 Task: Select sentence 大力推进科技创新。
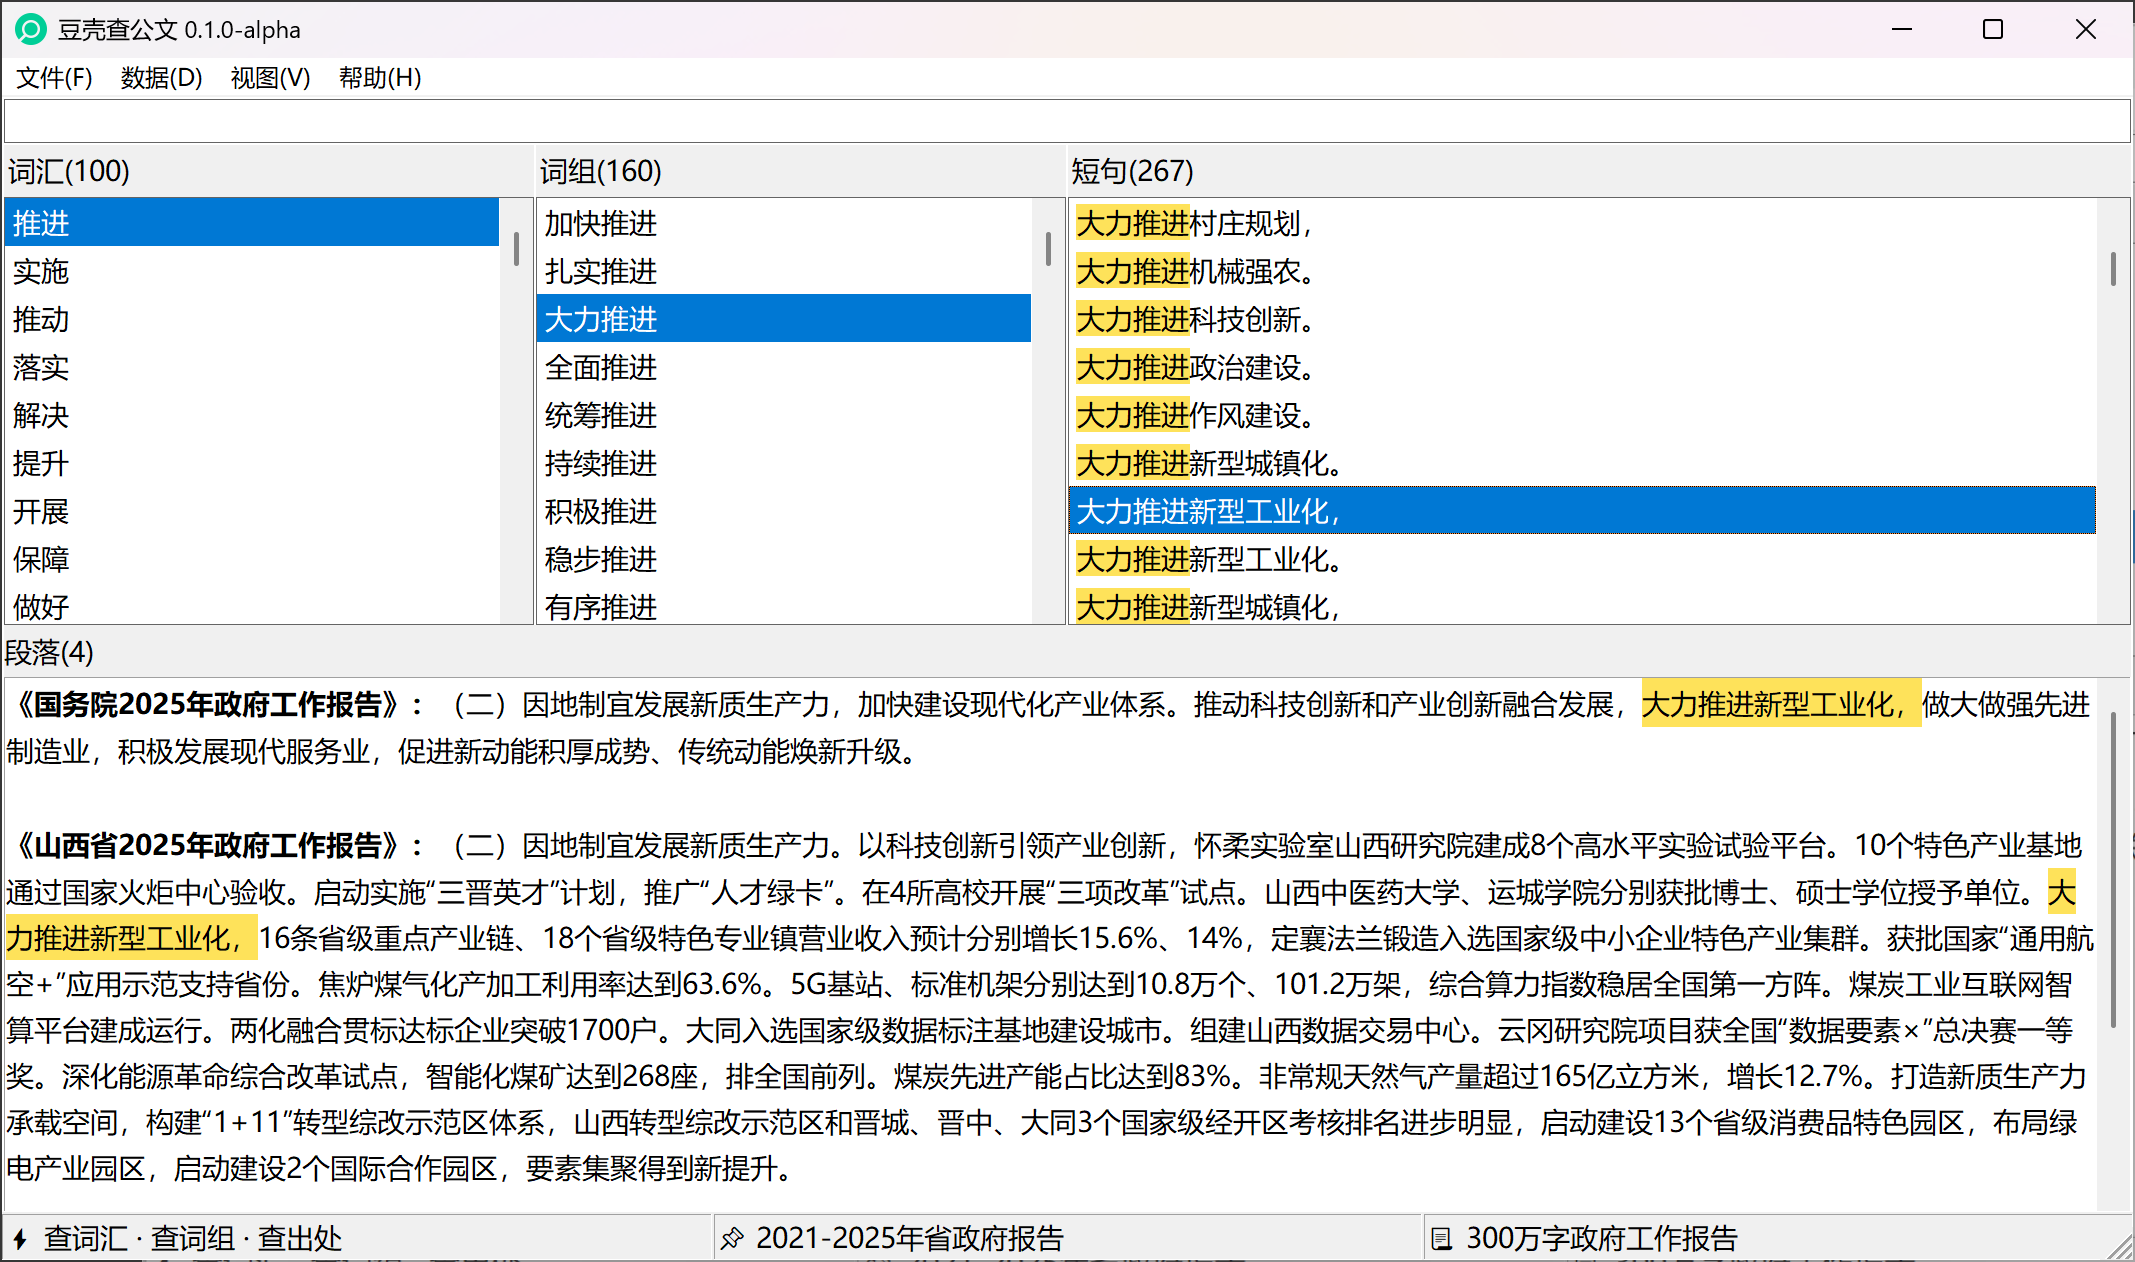1195,319
